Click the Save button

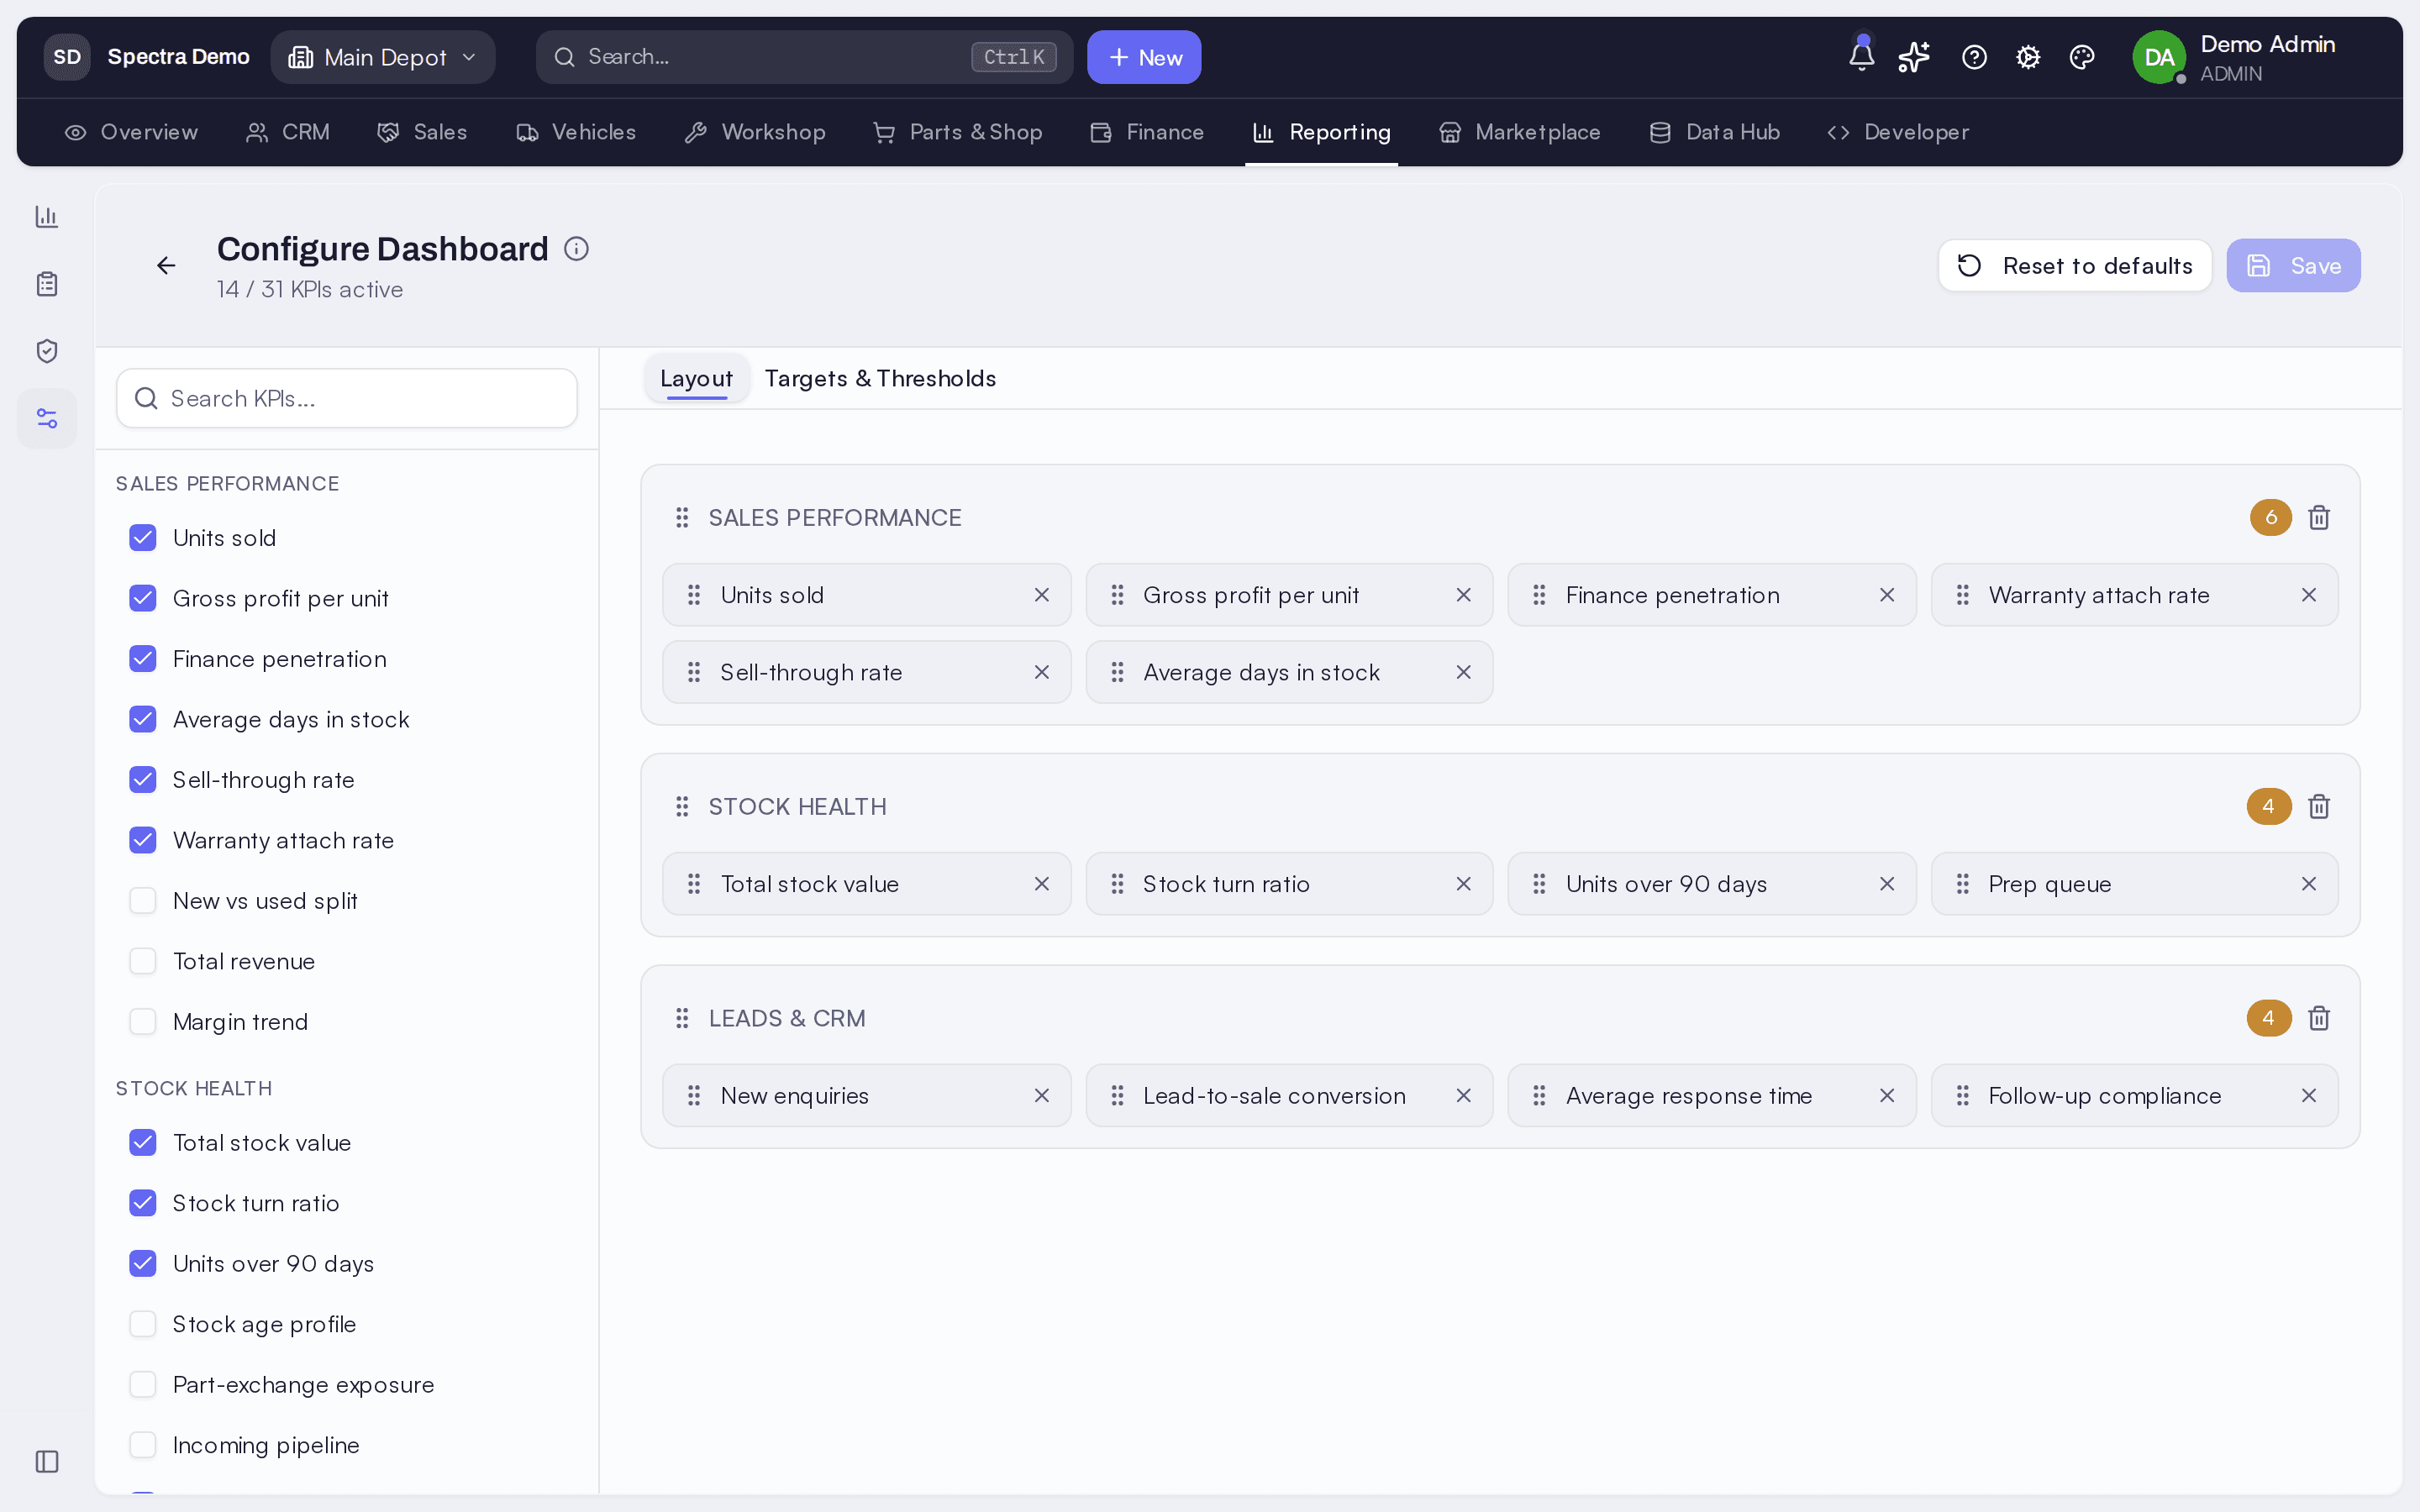click(2293, 265)
